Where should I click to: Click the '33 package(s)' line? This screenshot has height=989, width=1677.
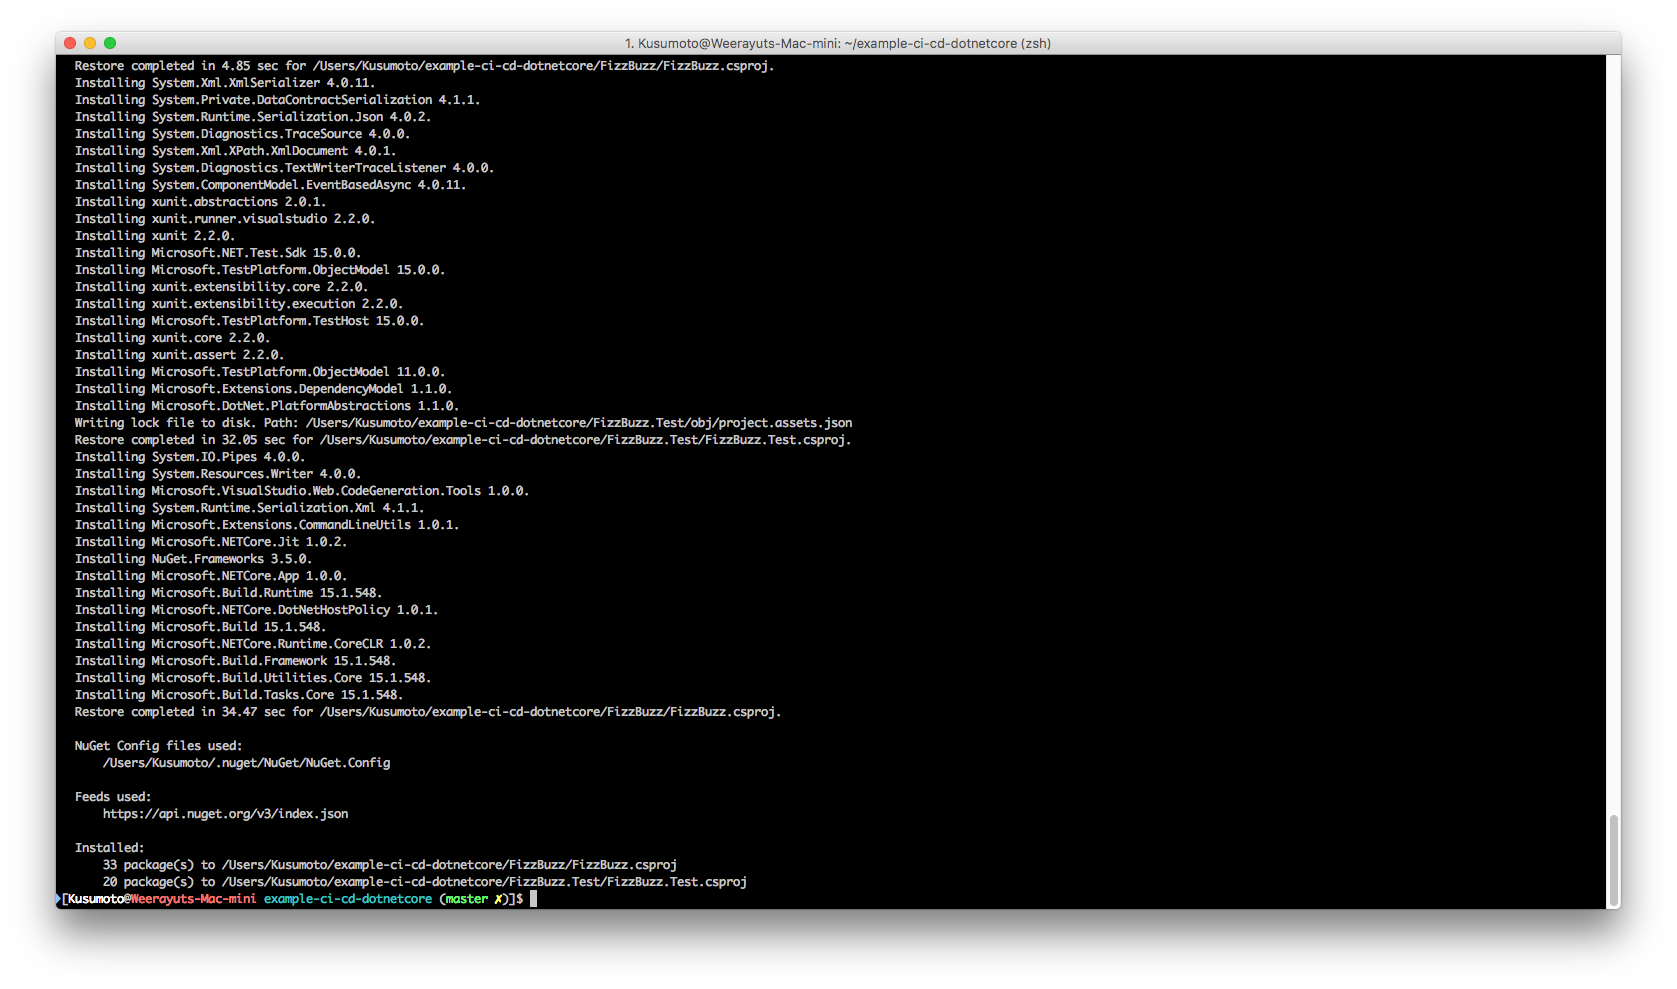pyautogui.click(x=390, y=865)
